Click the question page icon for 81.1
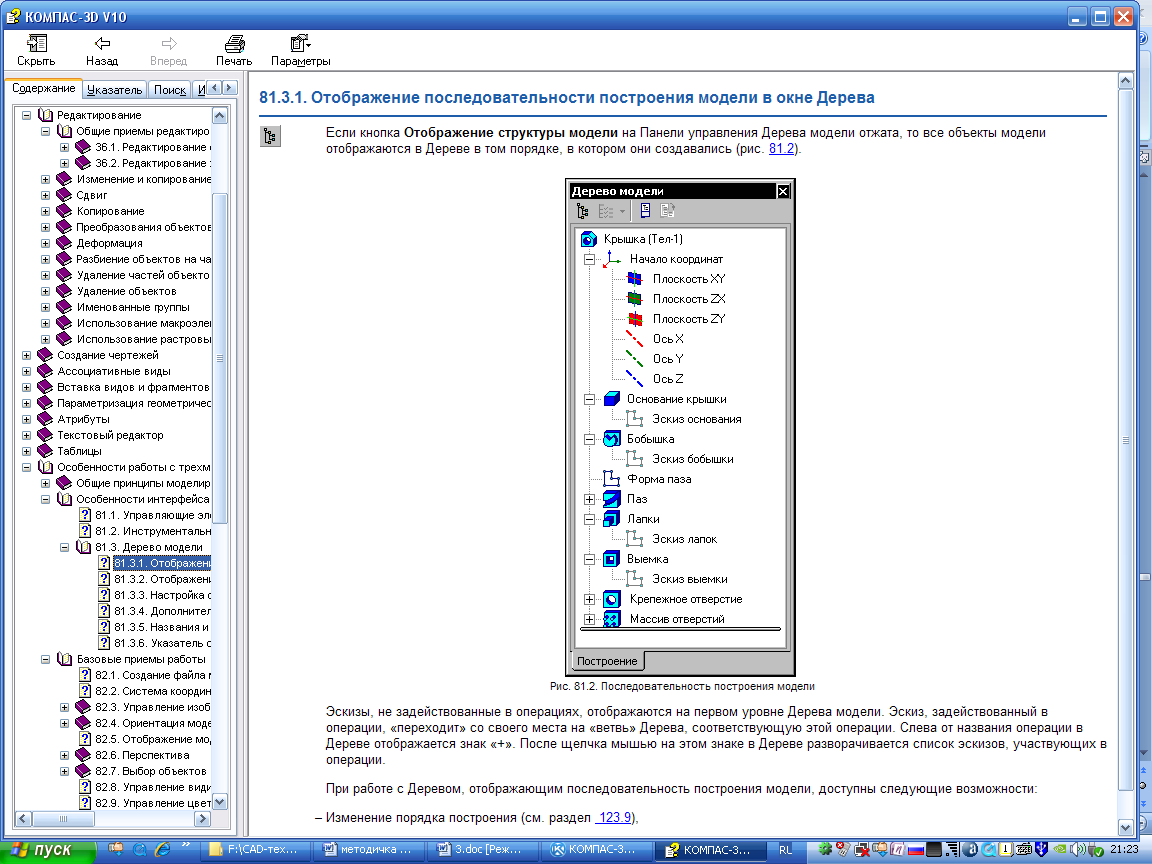The width and height of the screenshot is (1152, 864). click(x=85, y=515)
